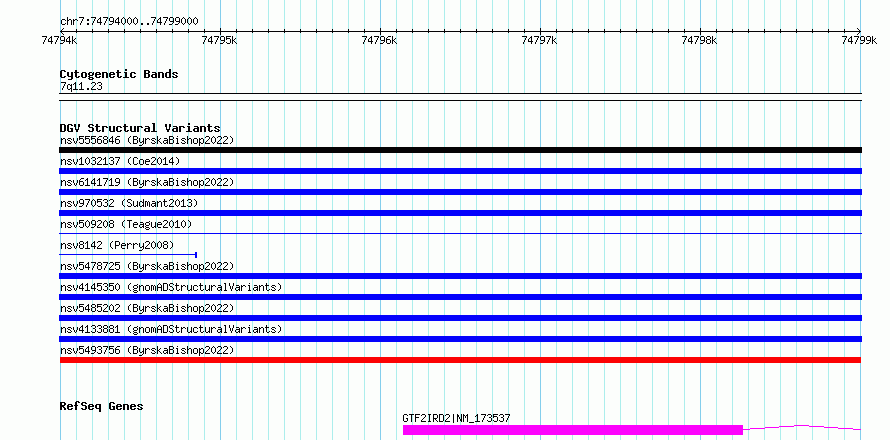Image resolution: width=890 pixels, height=440 pixels.
Task: Click the magenta GTF2IRD2 exon block
Action: [x=573, y=430]
